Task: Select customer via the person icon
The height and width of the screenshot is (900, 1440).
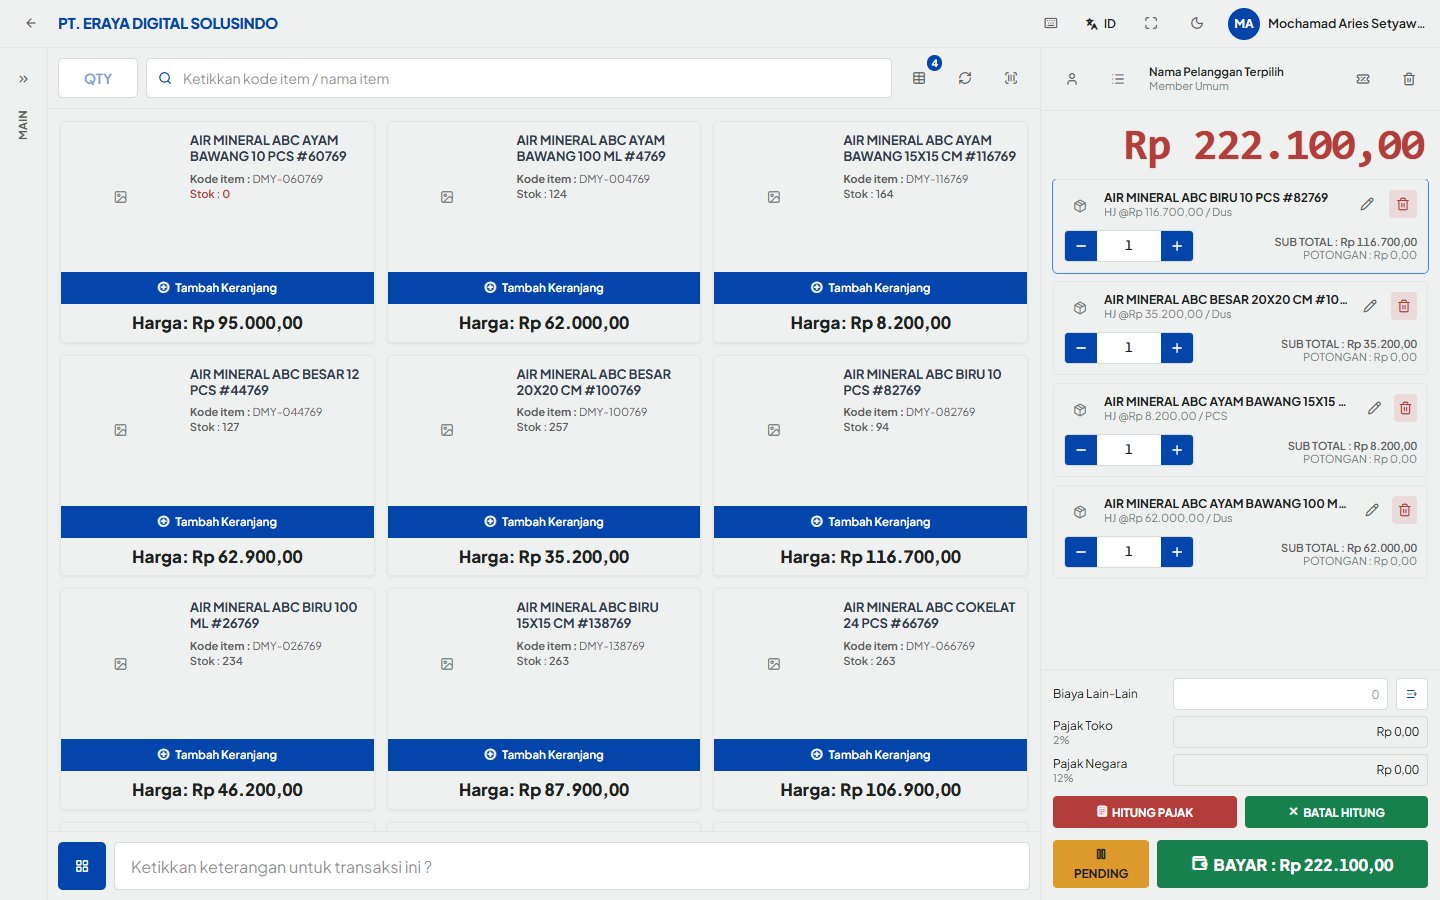Action: click(x=1072, y=79)
